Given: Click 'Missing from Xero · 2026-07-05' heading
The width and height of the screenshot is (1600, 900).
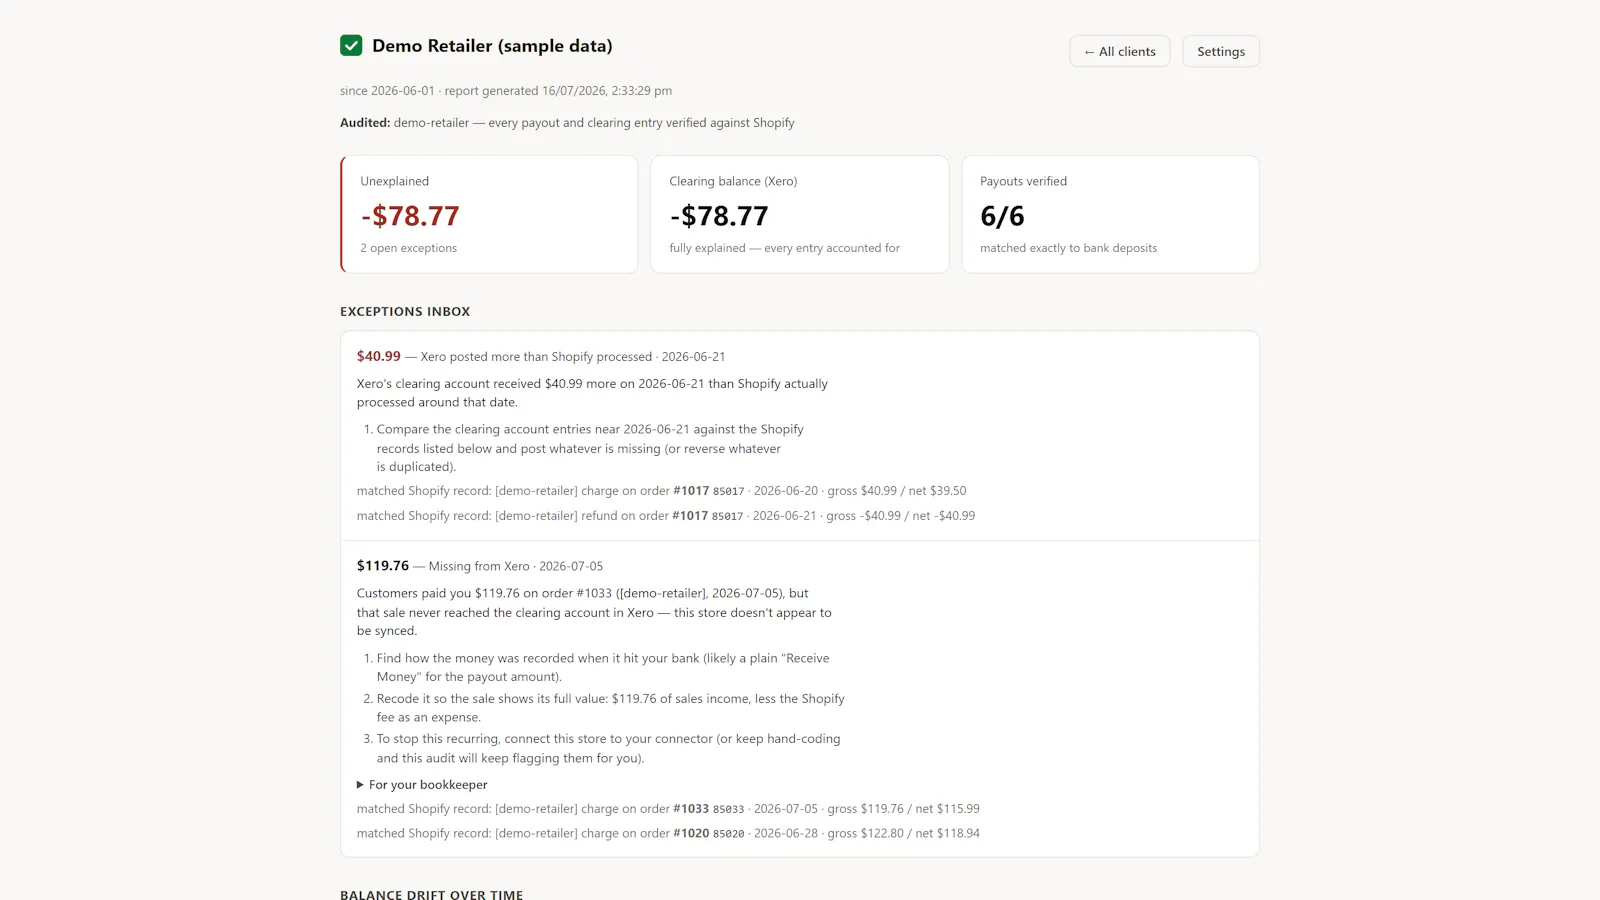Looking at the screenshot, I should pyautogui.click(x=516, y=566).
